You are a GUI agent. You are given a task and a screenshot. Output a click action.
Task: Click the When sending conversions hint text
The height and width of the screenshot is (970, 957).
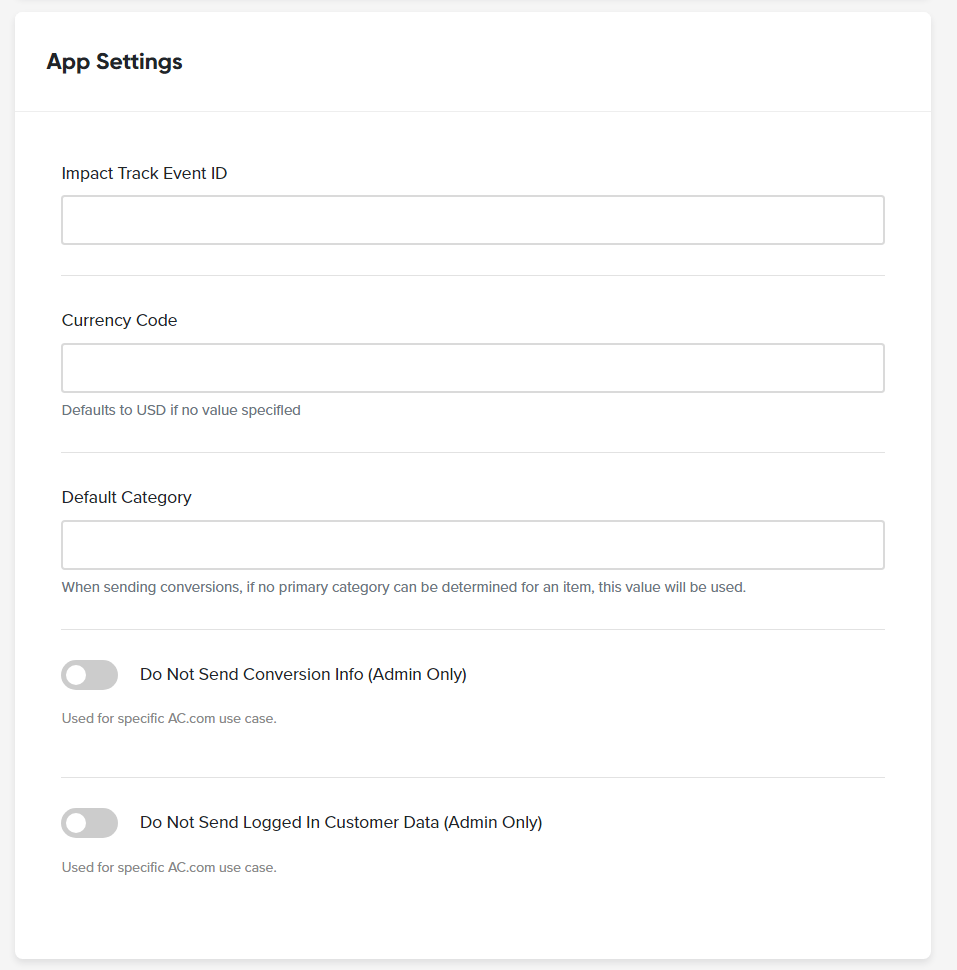404,587
